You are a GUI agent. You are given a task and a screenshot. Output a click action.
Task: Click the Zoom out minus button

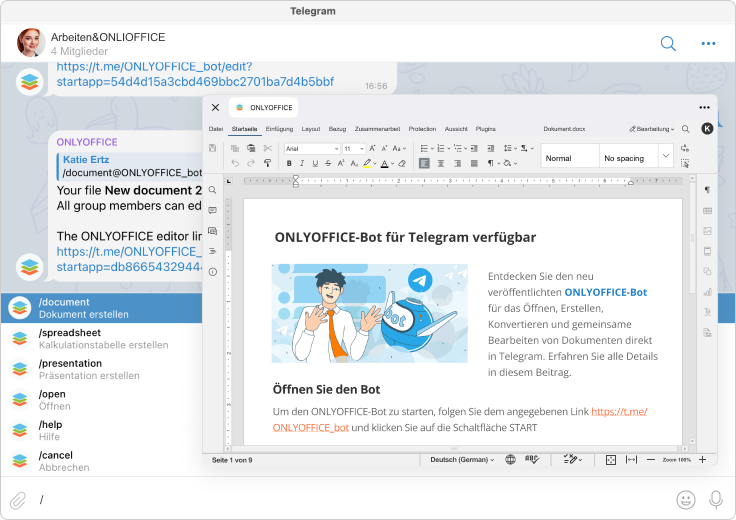coord(651,459)
